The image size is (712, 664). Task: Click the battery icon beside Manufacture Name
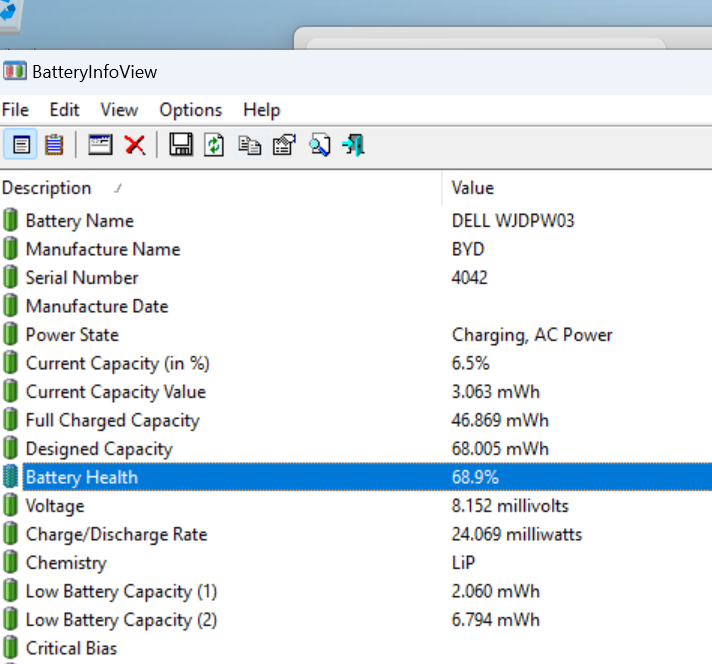pos(10,249)
